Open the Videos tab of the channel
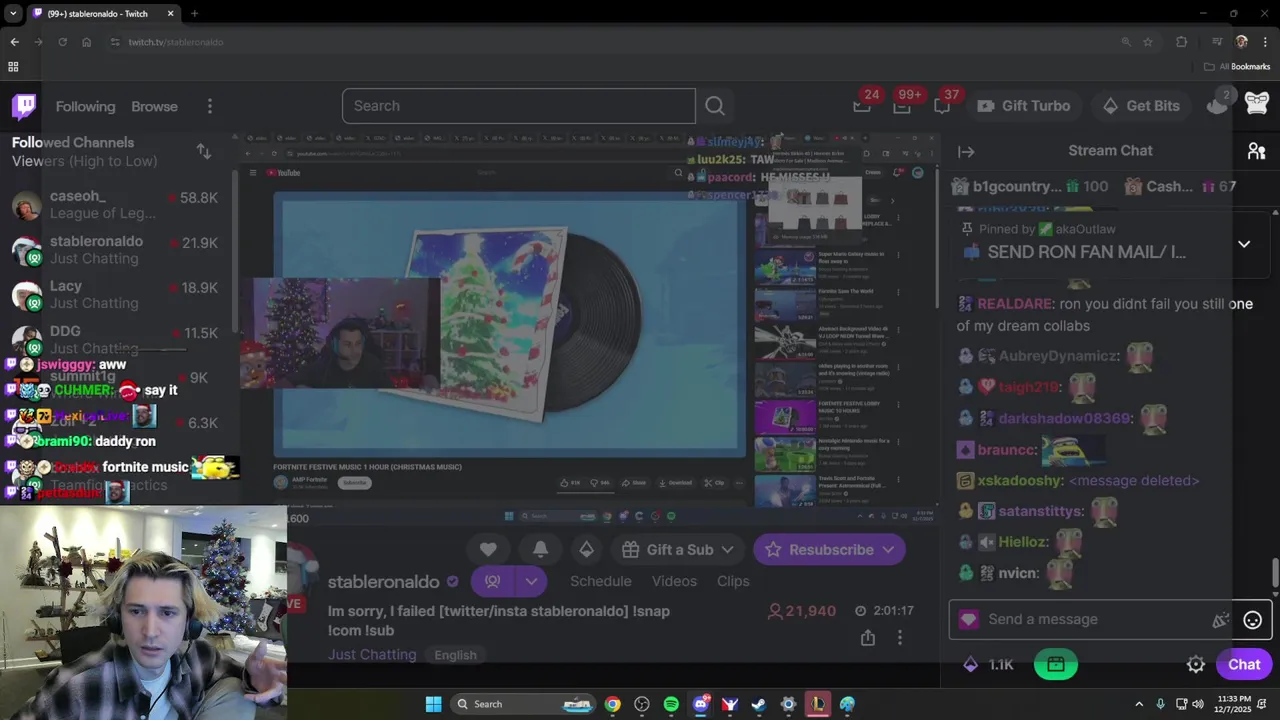Image resolution: width=1280 pixels, height=720 pixels. [x=674, y=581]
